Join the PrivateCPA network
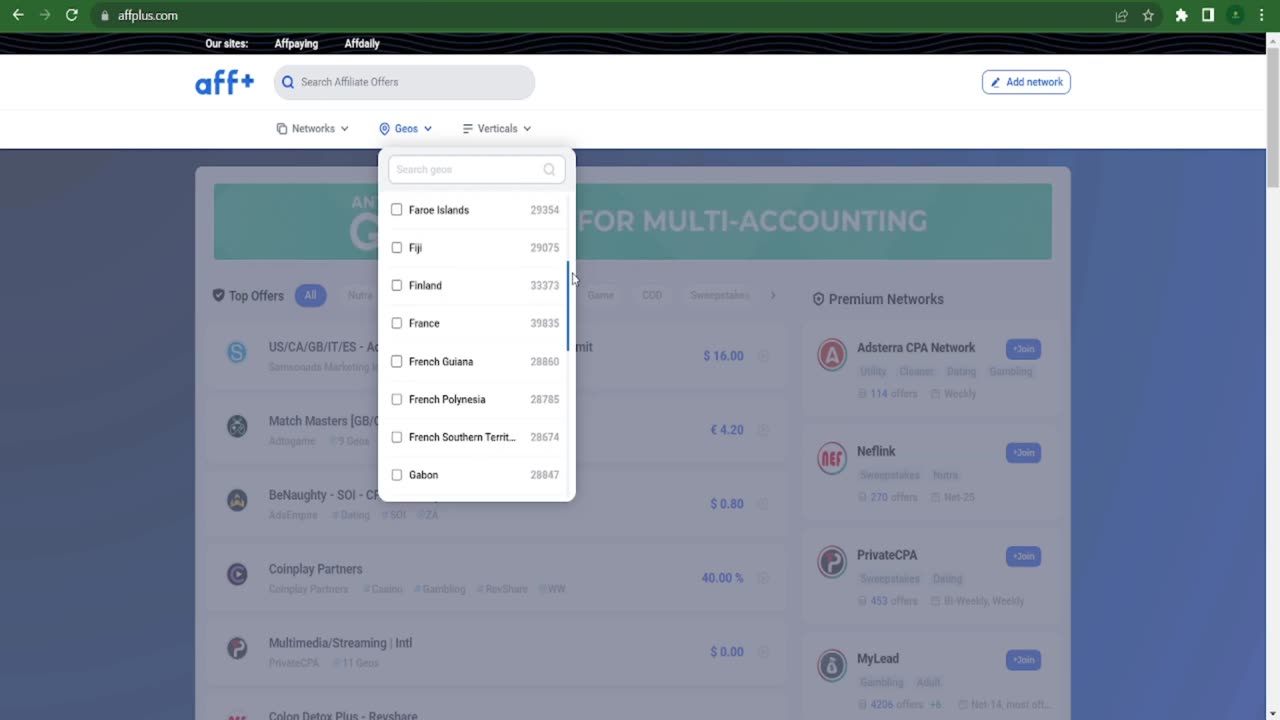The image size is (1280, 720). click(x=1023, y=556)
